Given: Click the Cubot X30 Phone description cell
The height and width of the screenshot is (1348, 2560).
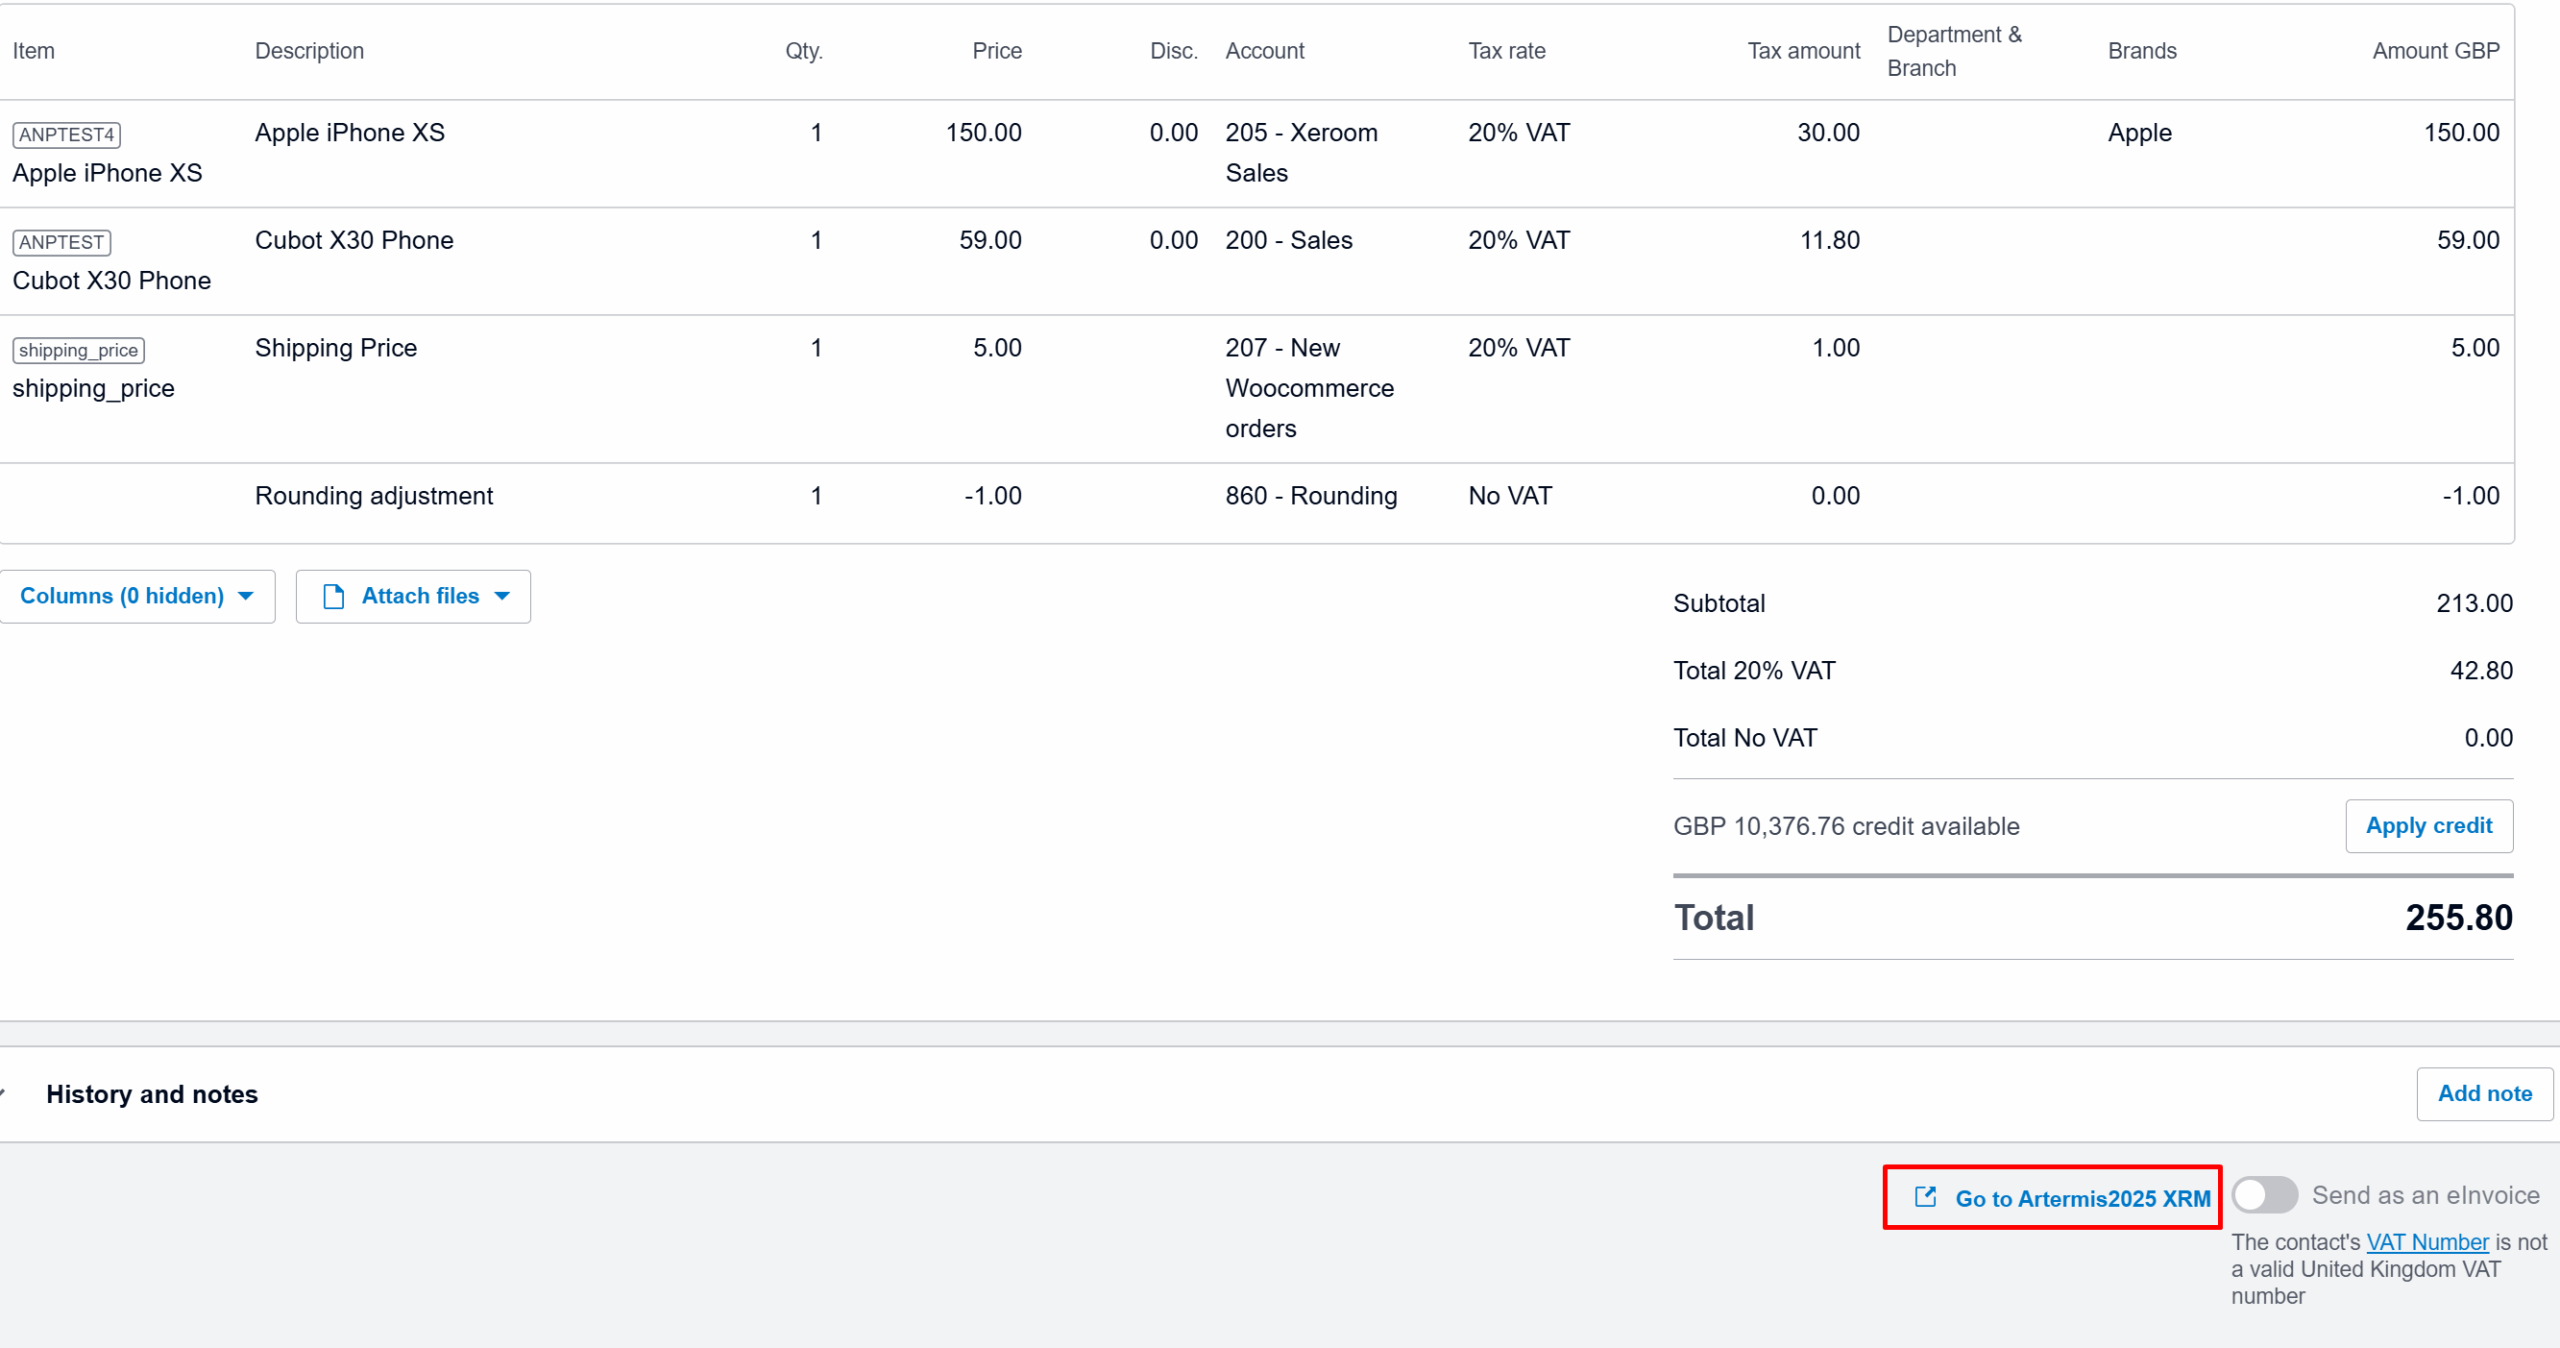Looking at the screenshot, I should (x=354, y=241).
